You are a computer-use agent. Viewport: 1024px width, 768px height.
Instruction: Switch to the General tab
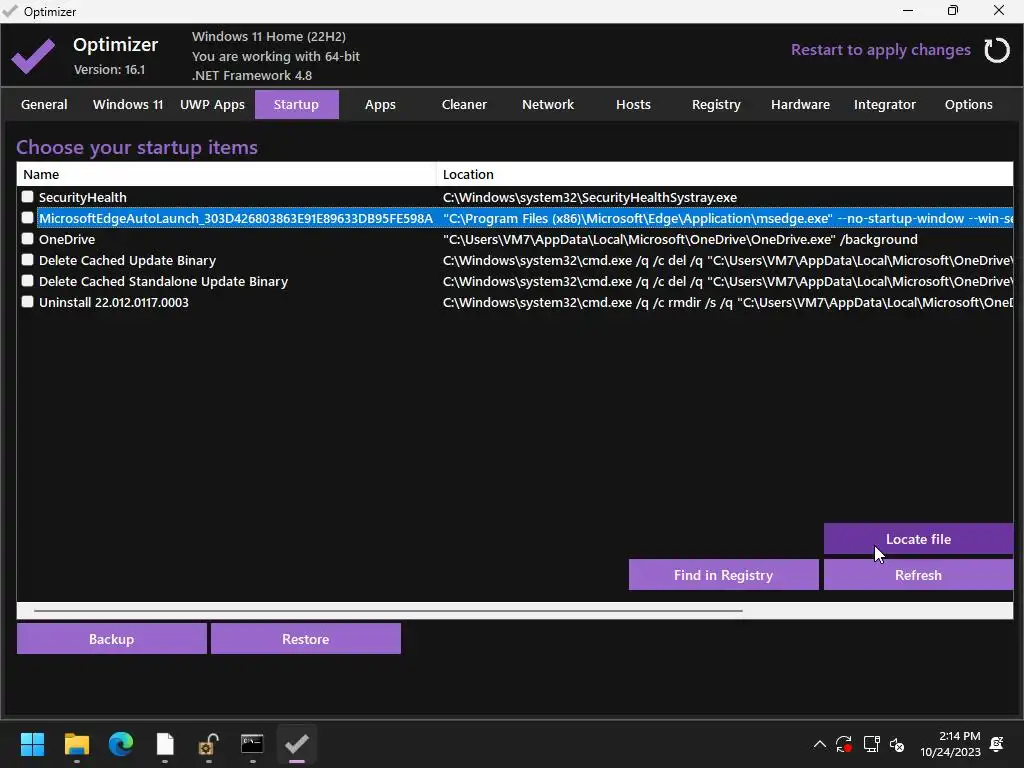(x=44, y=104)
